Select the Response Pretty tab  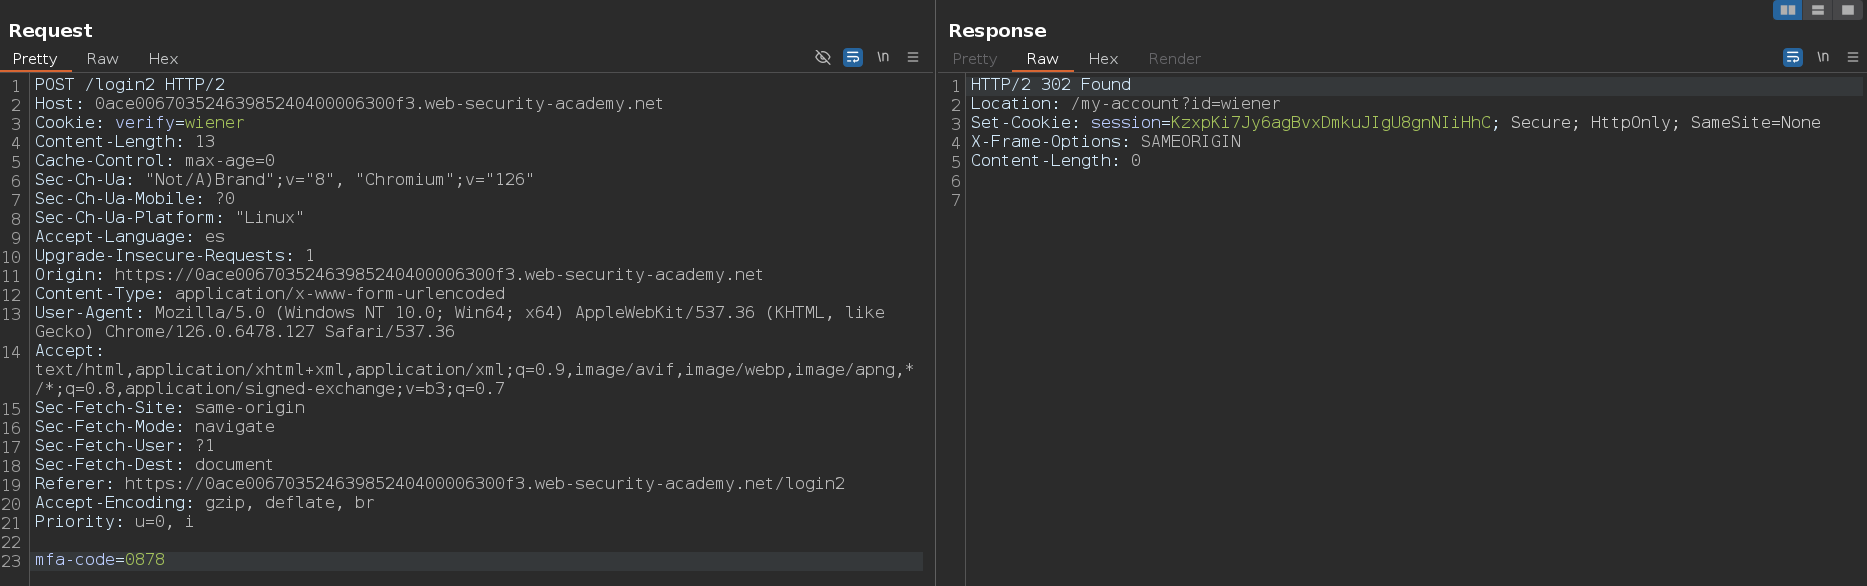pos(975,59)
